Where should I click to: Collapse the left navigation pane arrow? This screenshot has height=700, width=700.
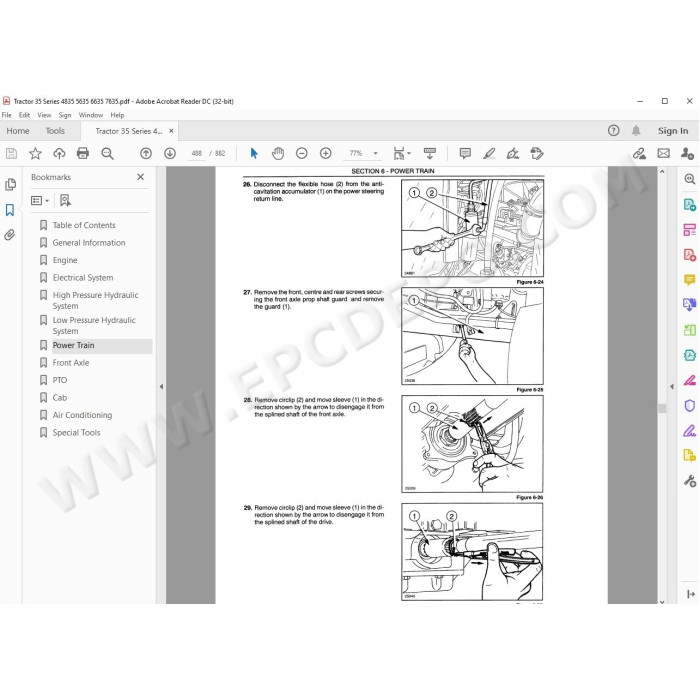(161, 387)
